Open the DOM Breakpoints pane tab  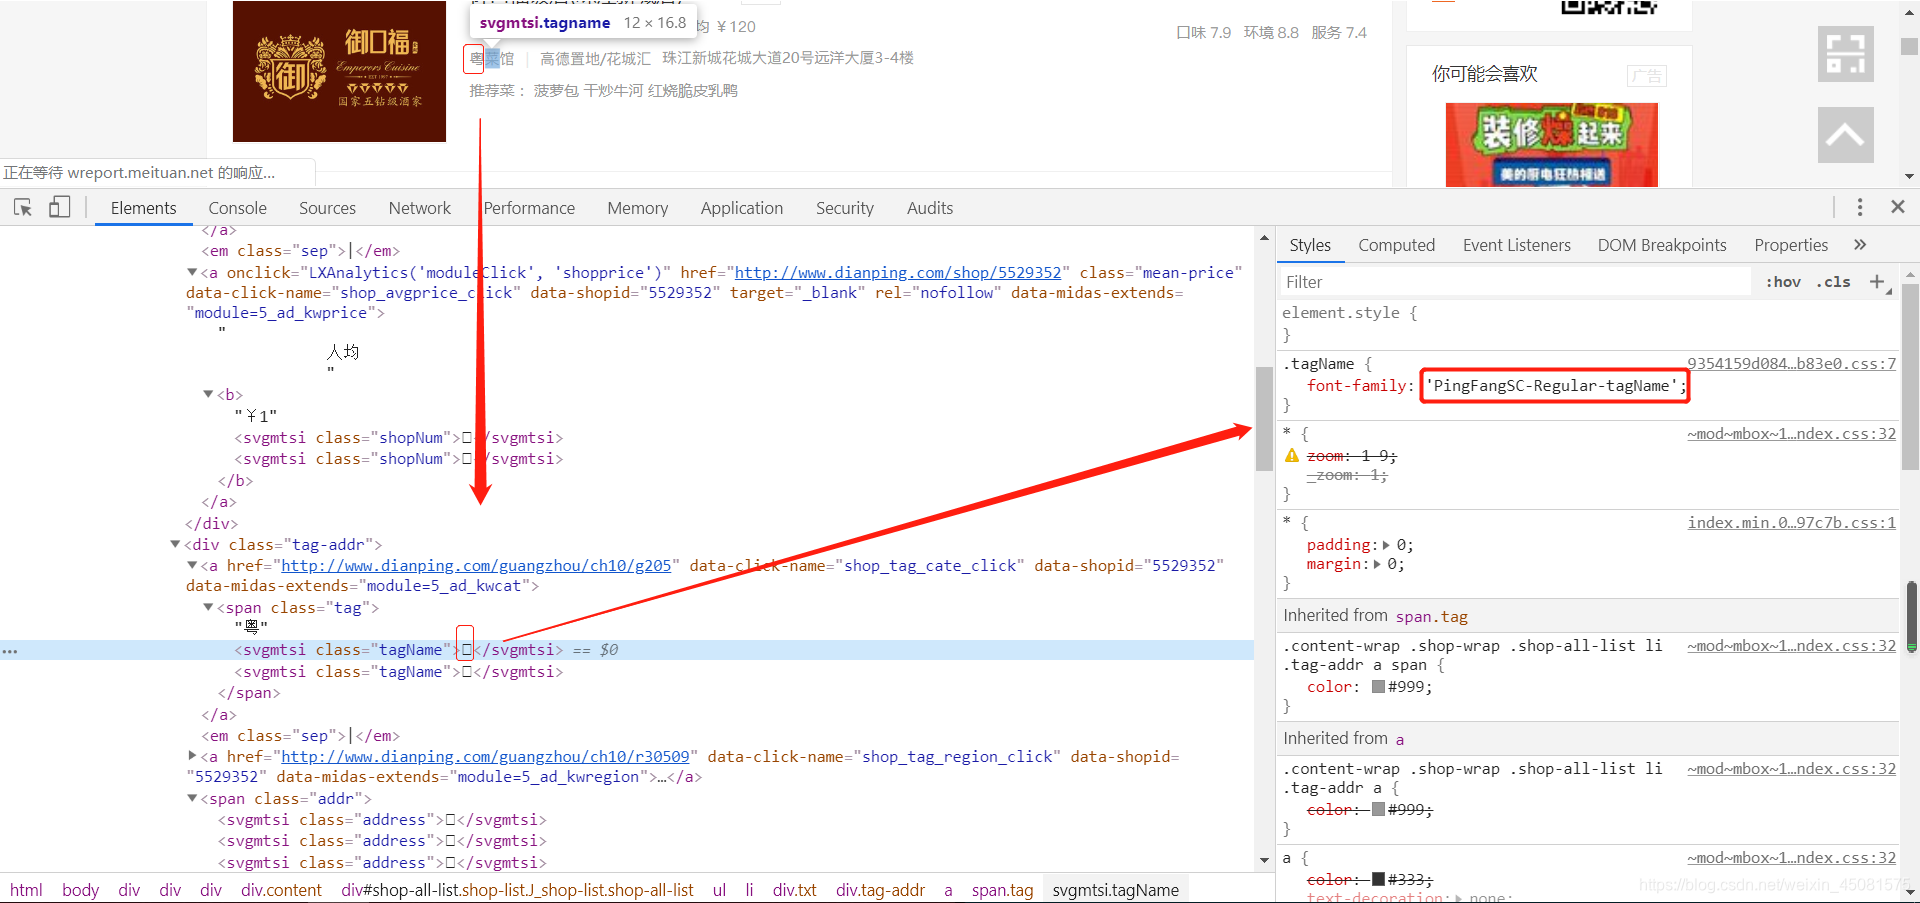click(1662, 245)
